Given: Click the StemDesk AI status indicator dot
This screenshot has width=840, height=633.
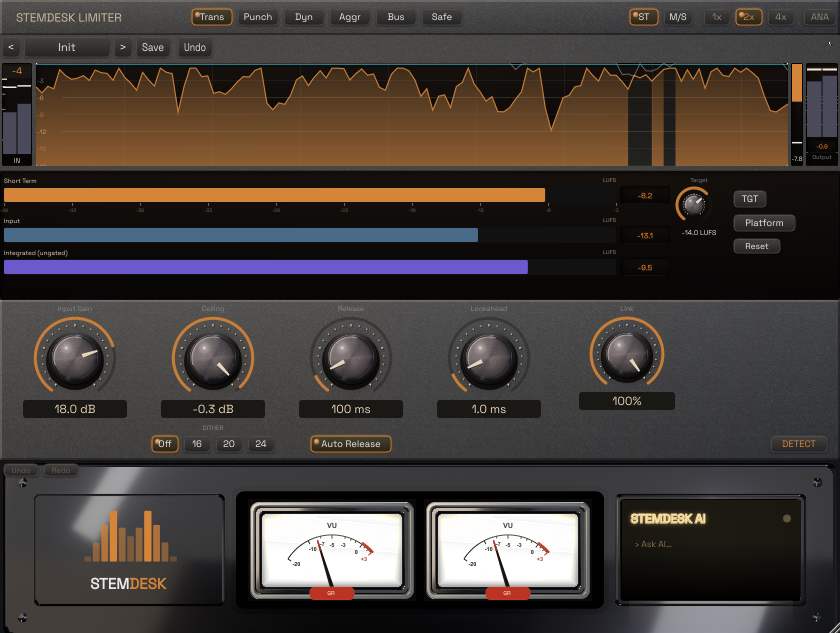Looking at the screenshot, I should click(786, 518).
